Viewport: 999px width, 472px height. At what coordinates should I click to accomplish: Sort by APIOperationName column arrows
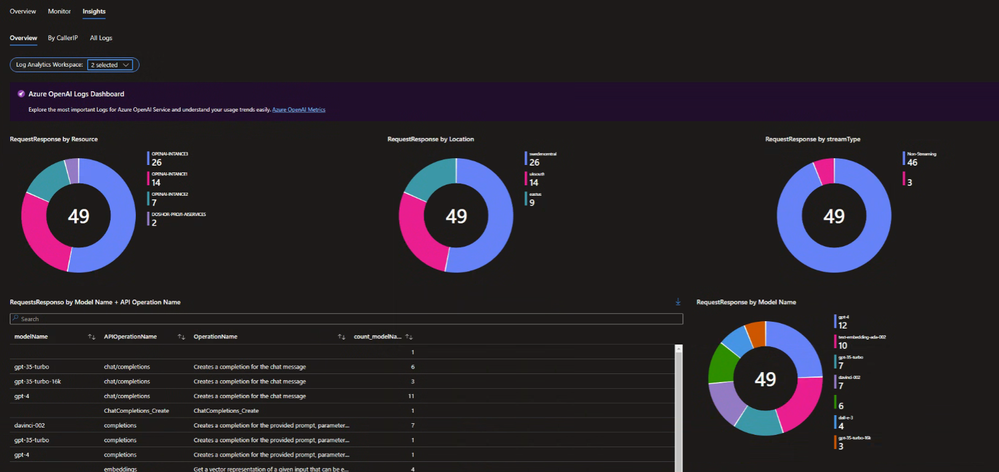[181, 336]
